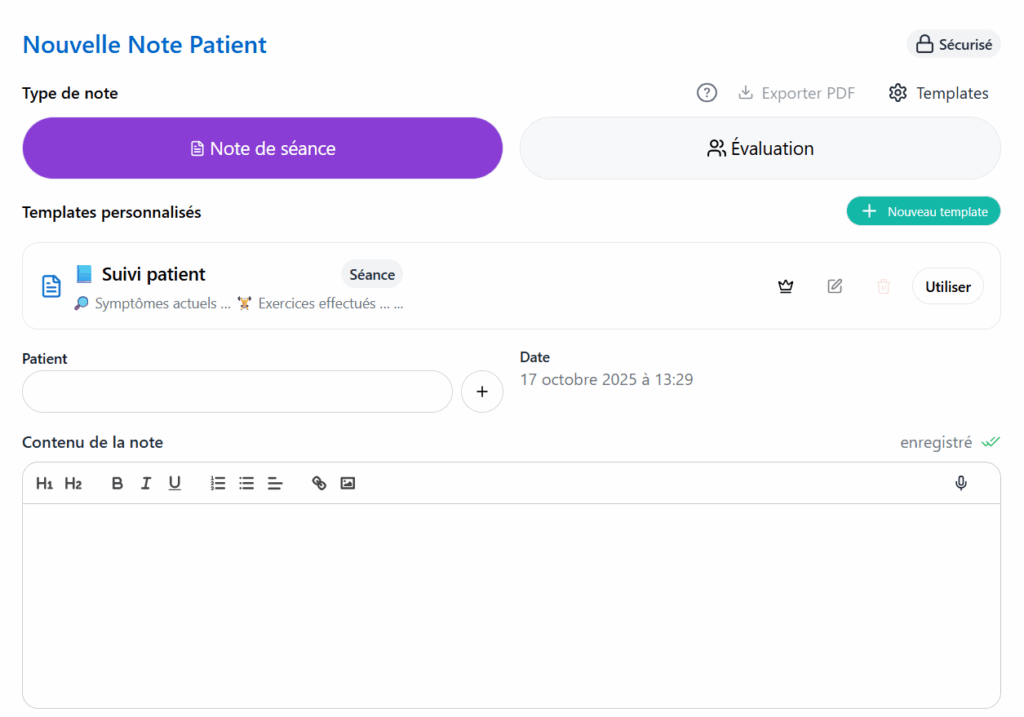Add a new patient with plus button
Screen dimensions: 1024x717
(482, 392)
